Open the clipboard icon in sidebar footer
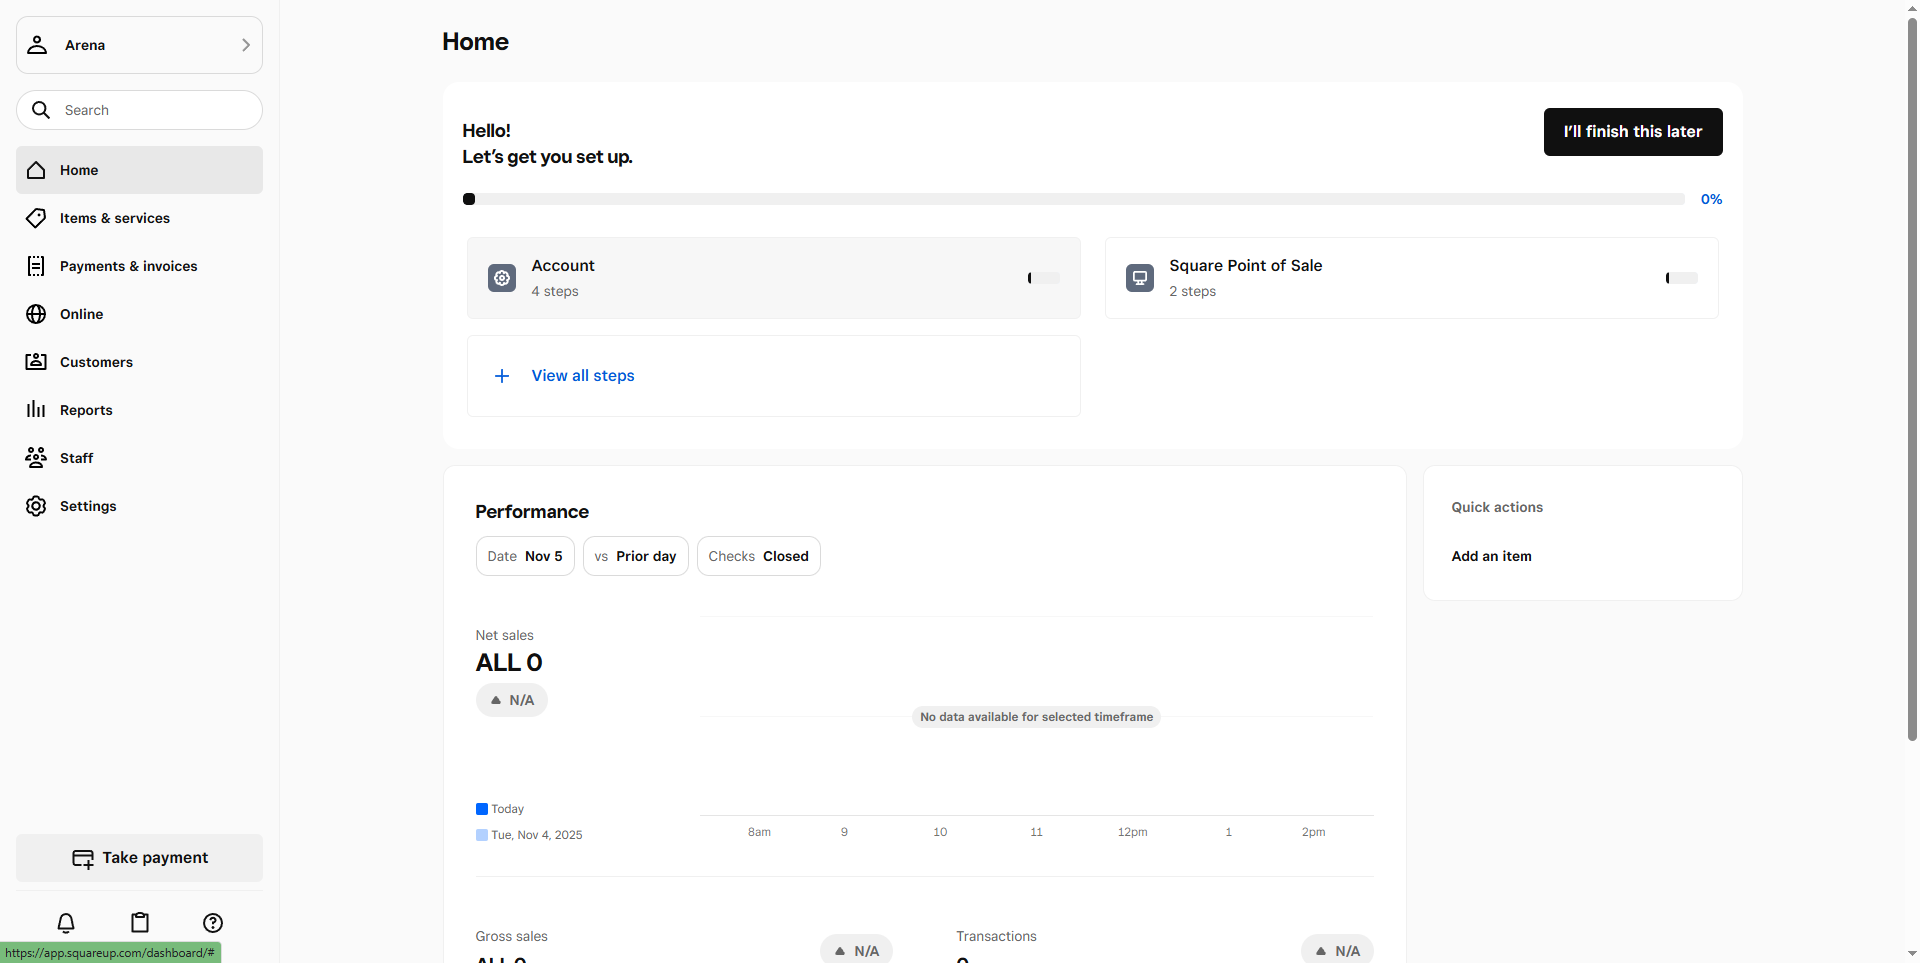The image size is (1920, 963). pos(140,922)
